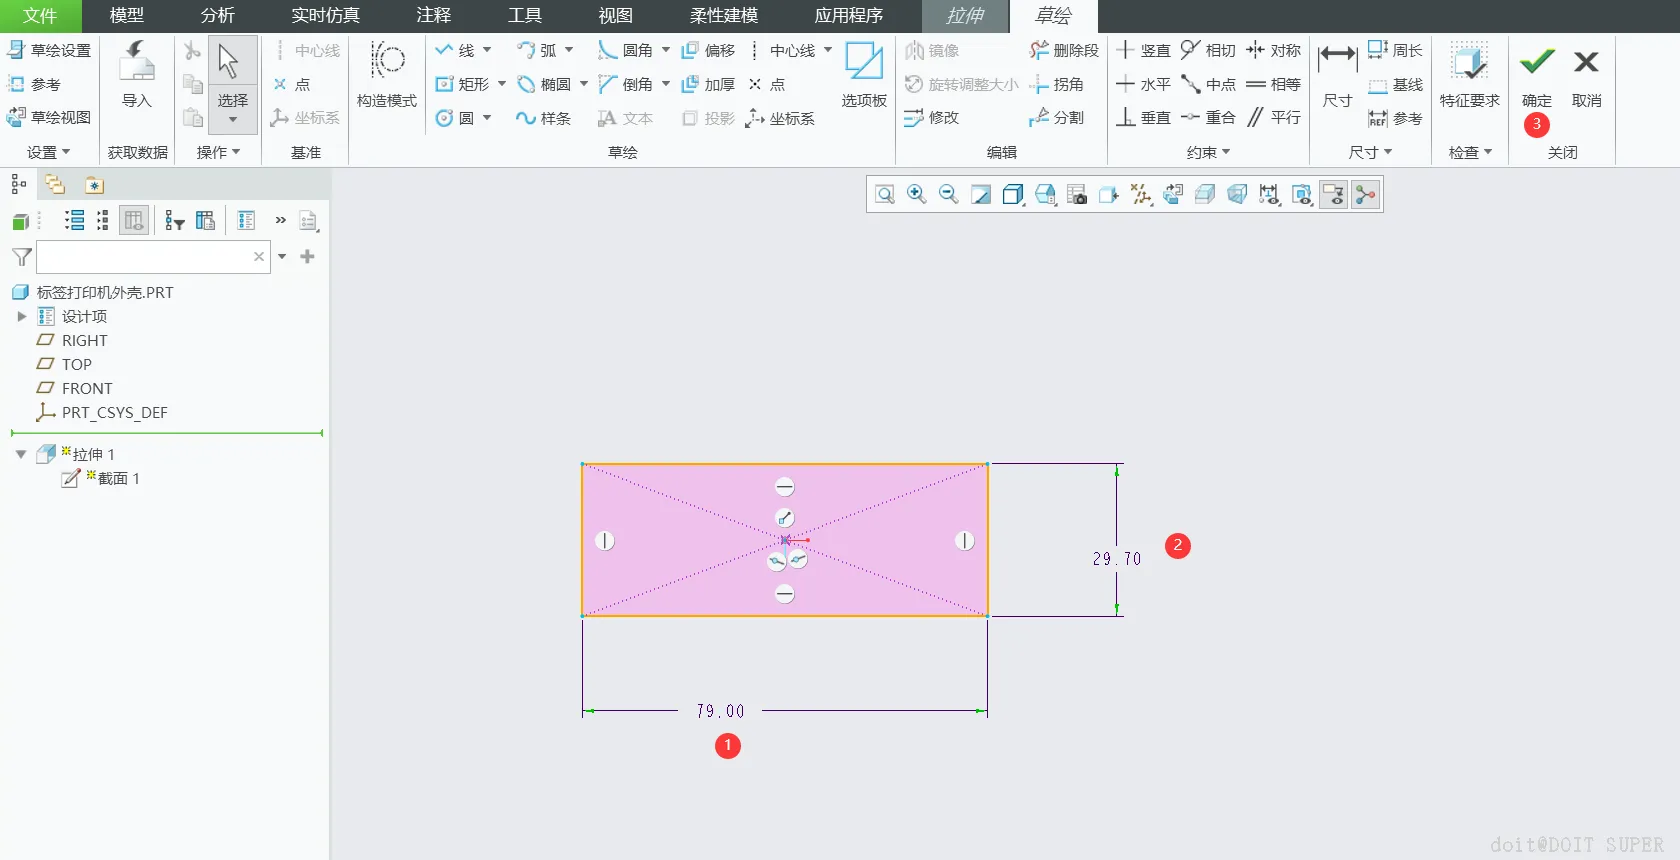
Task: Collapse the 拉伸 1 feature node
Action: tap(21, 454)
